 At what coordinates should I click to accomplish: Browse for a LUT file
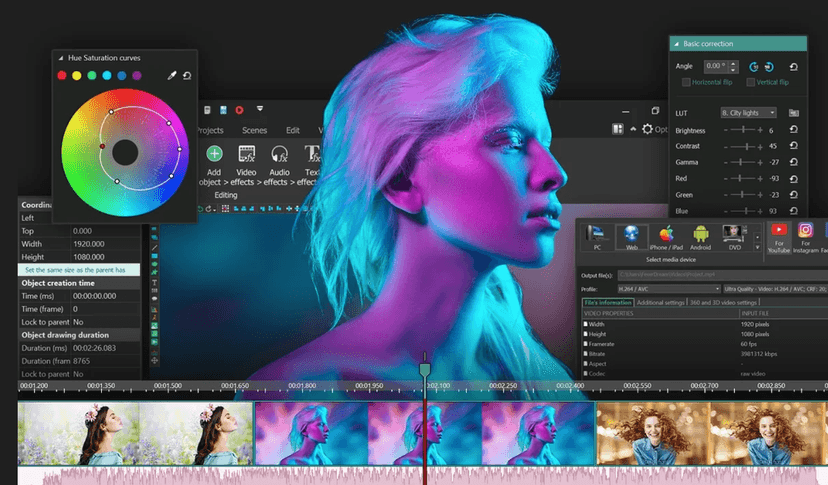(x=793, y=113)
